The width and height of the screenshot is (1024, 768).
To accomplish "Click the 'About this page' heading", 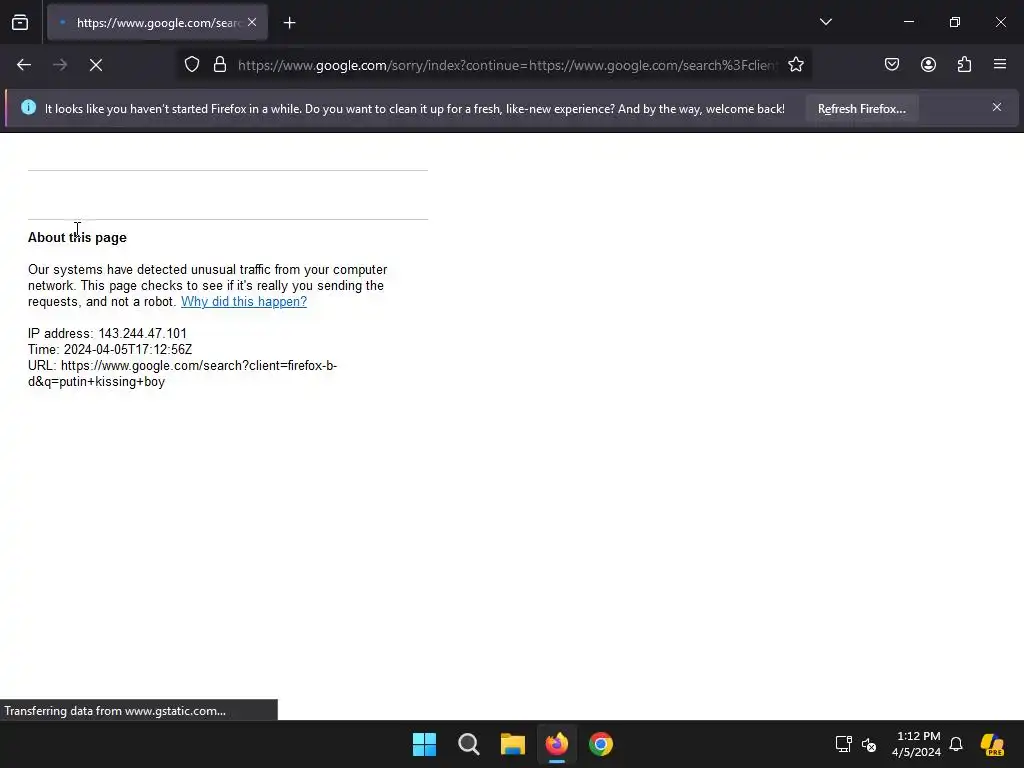I will 77,238.
